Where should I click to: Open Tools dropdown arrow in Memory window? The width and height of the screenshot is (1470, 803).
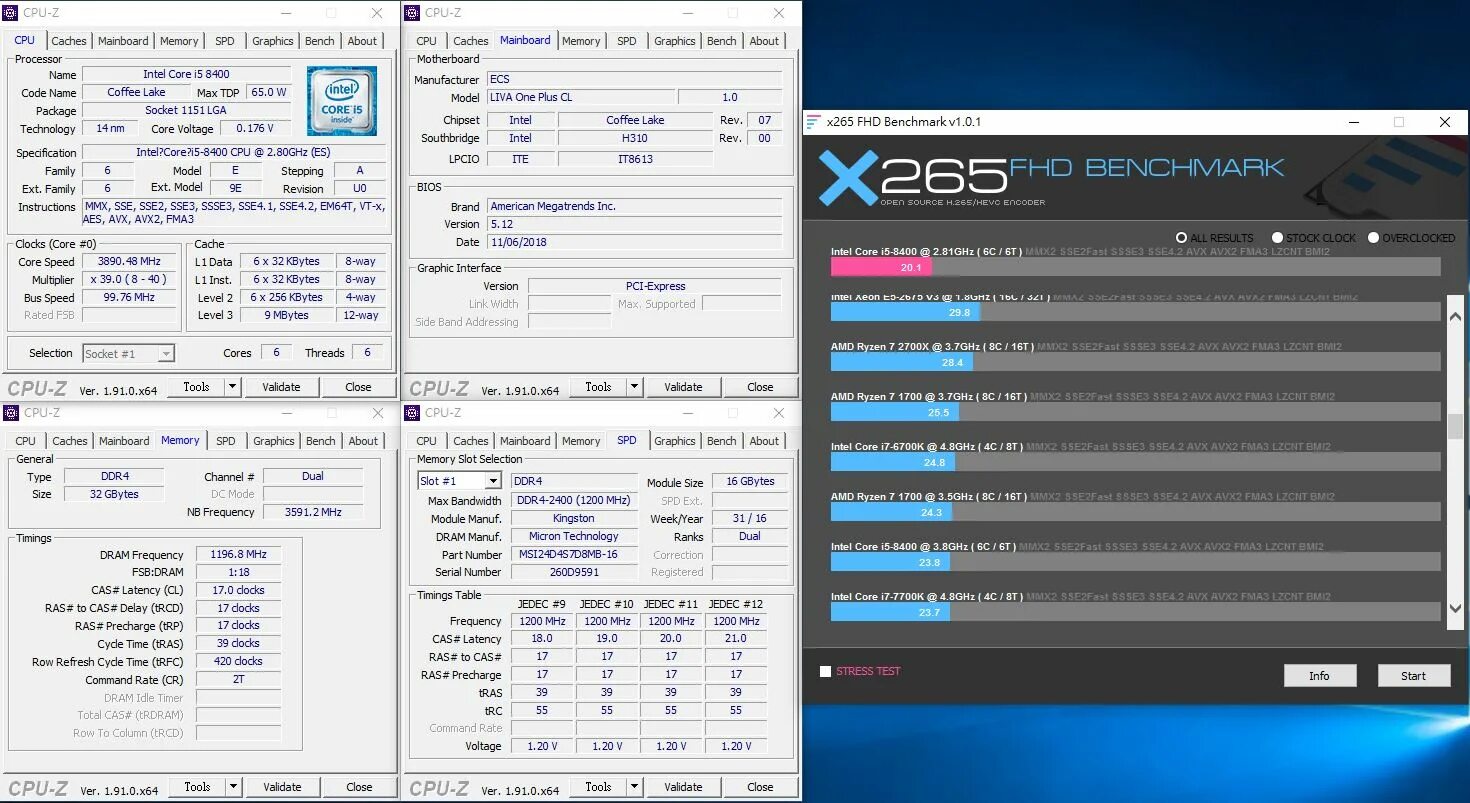[233, 787]
